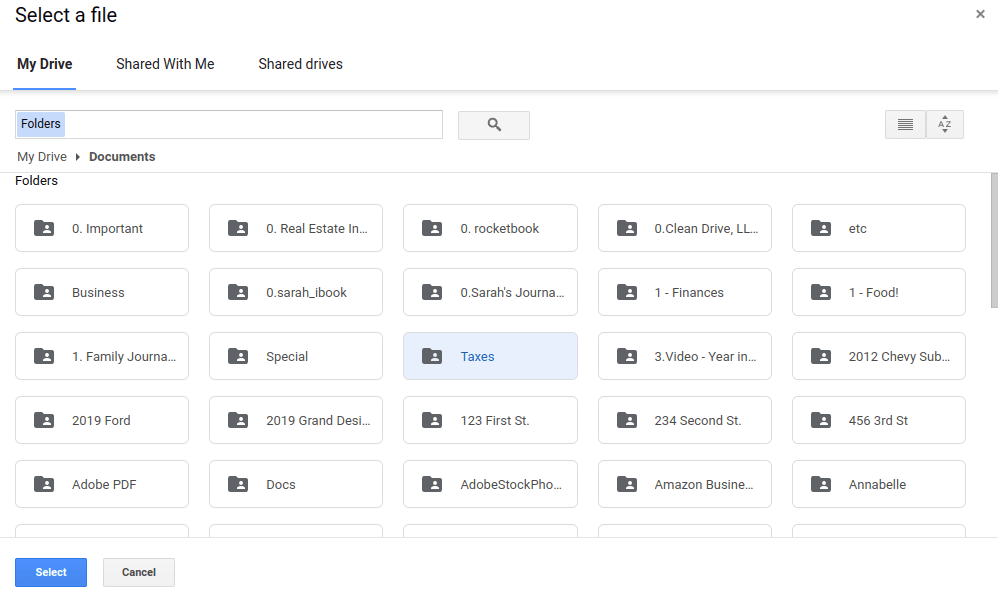
Task: Go to My Drive in the breadcrumb
Action: (x=42, y=157)
